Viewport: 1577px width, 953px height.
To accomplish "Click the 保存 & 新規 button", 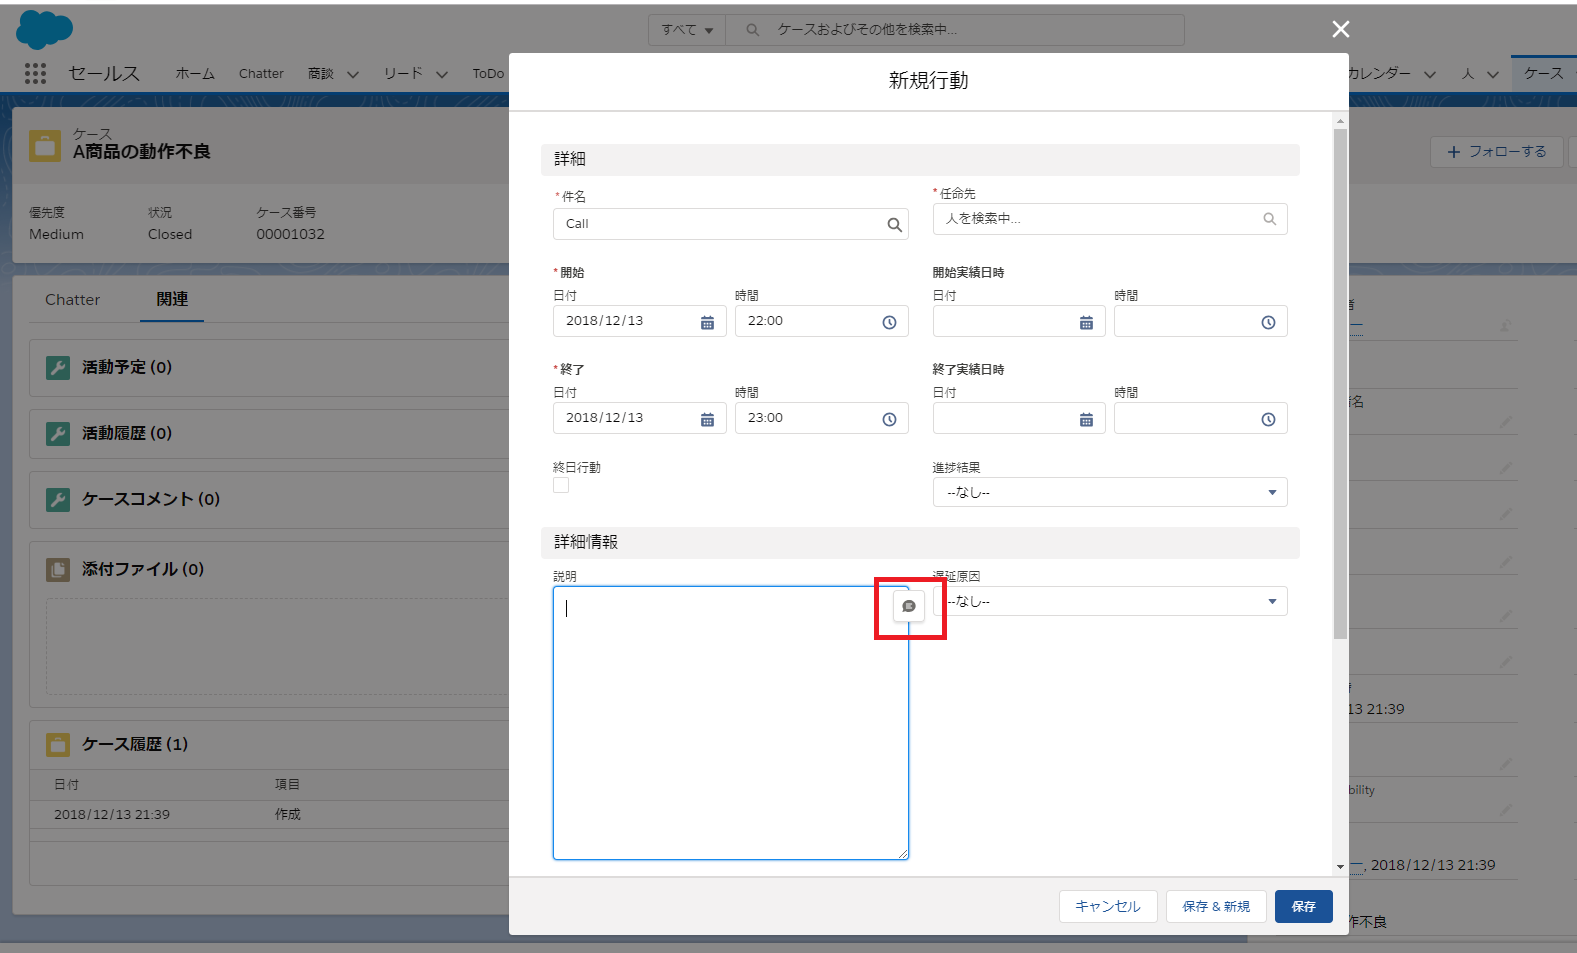I will pos(1216,906).
